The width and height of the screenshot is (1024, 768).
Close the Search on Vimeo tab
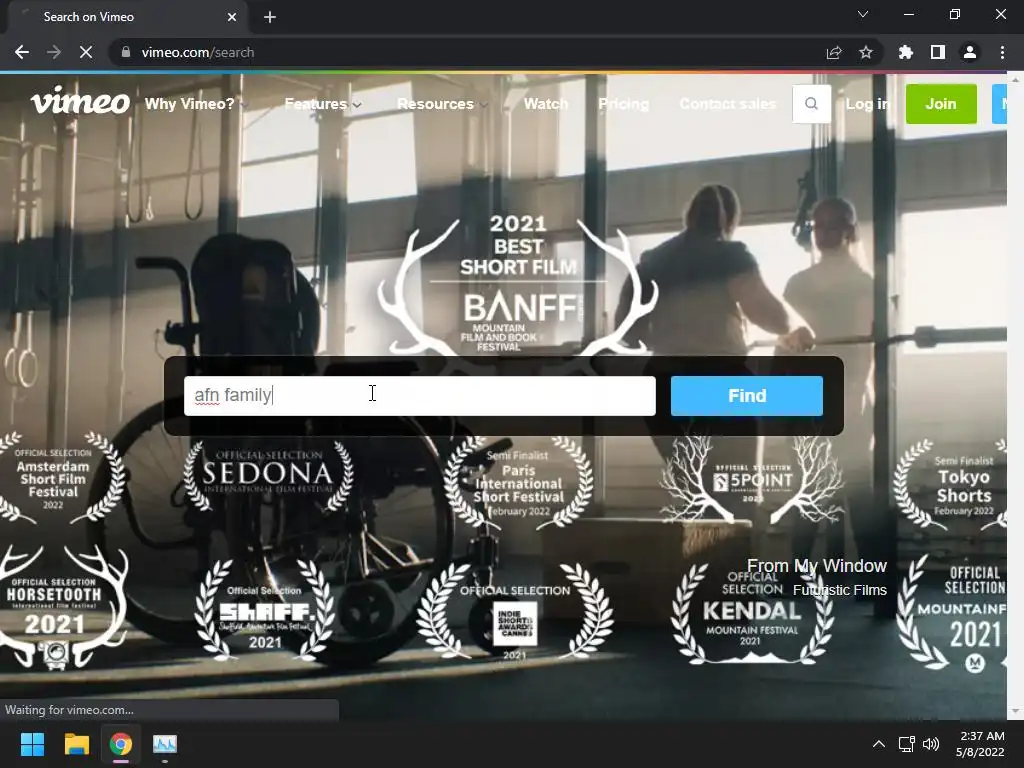pos(231,17)
